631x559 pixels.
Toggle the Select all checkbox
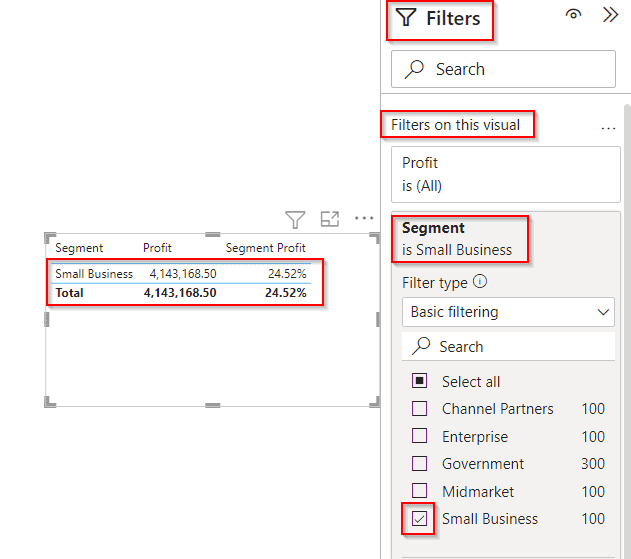[419, 381]
